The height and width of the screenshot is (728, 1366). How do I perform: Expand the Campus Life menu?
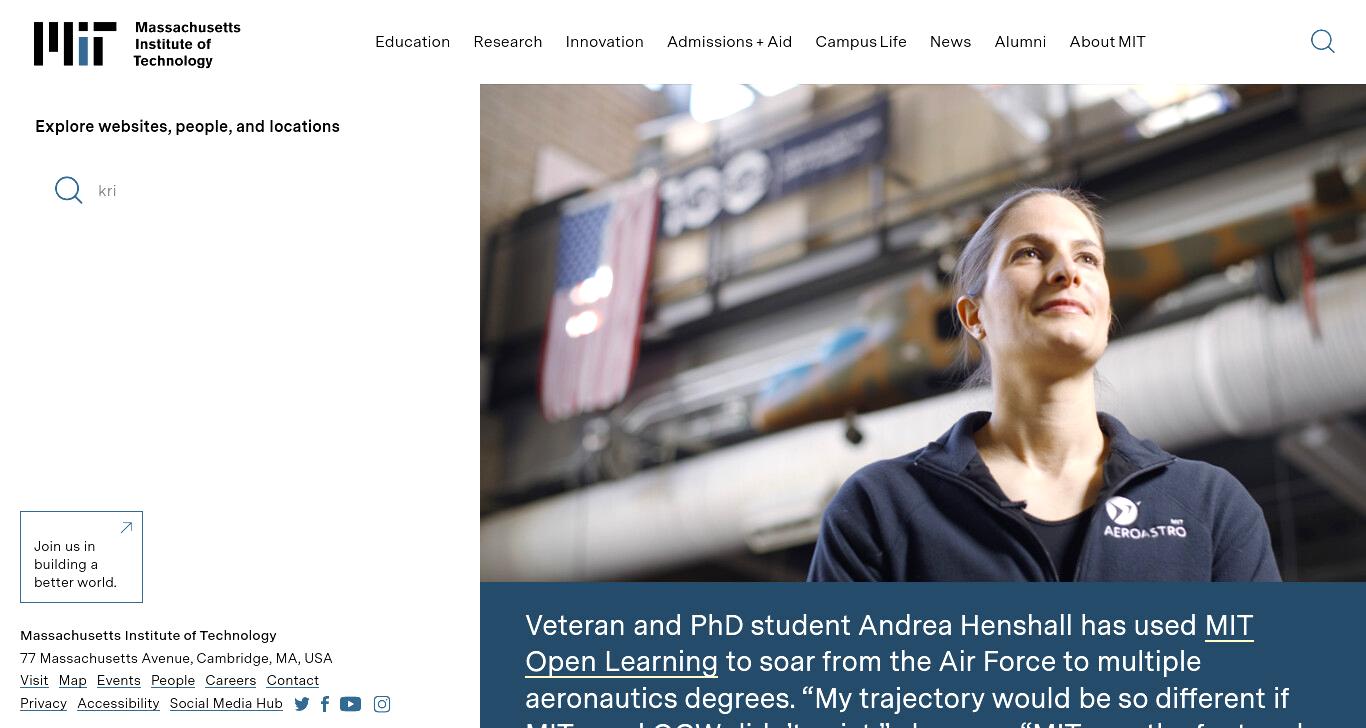tap(861, 42)
